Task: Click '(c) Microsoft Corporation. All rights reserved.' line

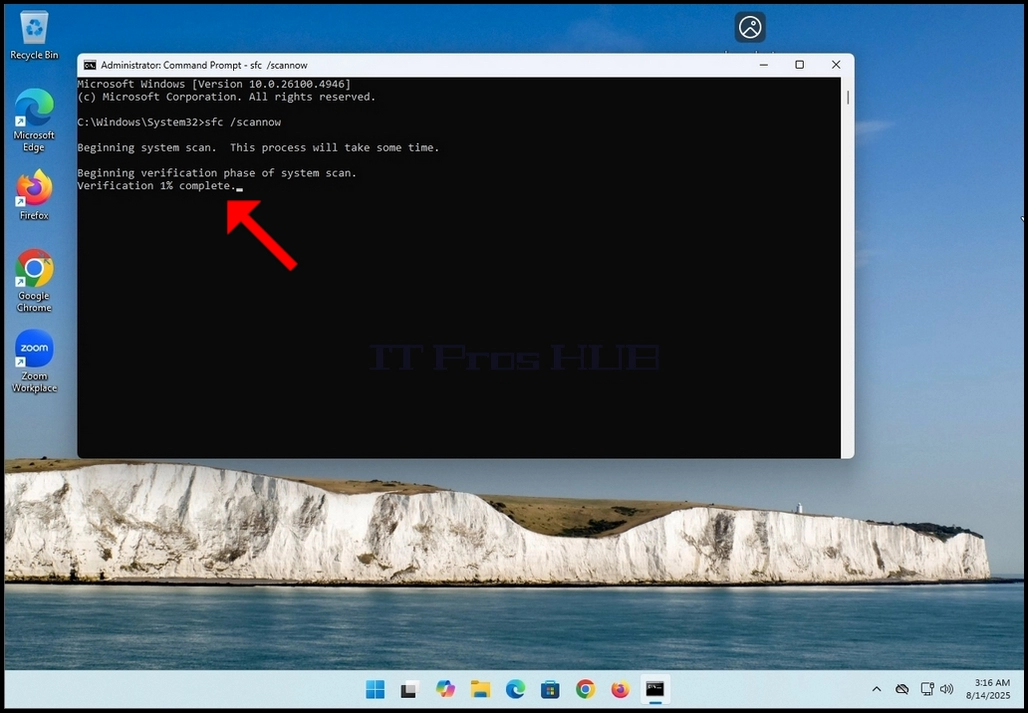Action: coord(227,97)
